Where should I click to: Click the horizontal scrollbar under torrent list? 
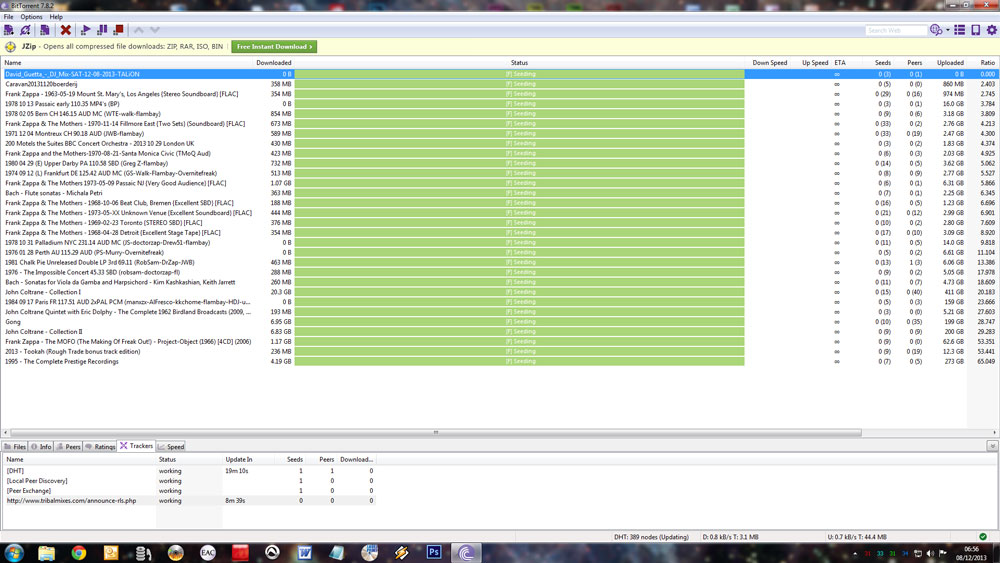[x=436, y=432]
